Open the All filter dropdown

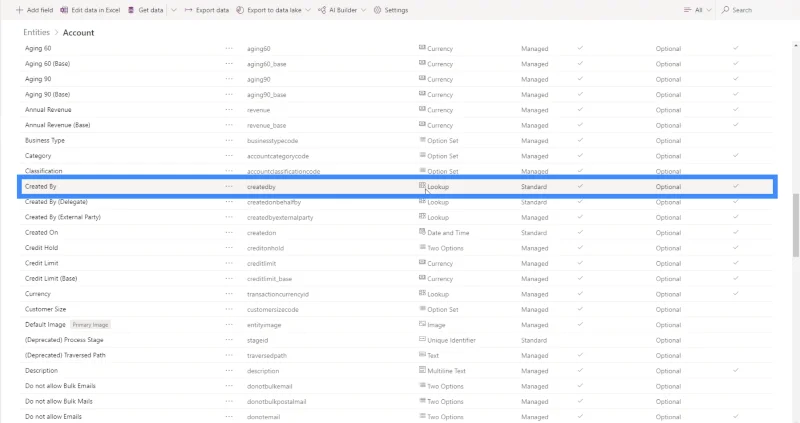[698, 10]
